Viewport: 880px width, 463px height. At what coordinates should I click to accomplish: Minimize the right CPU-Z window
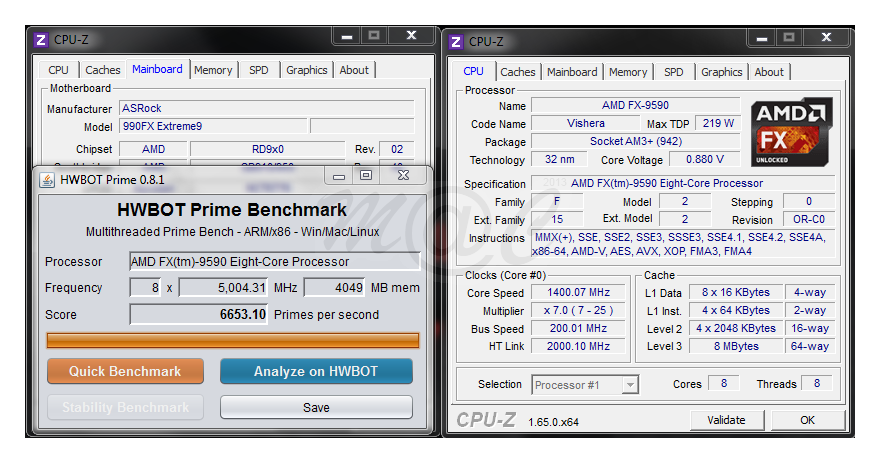click(x=762, y=38)
